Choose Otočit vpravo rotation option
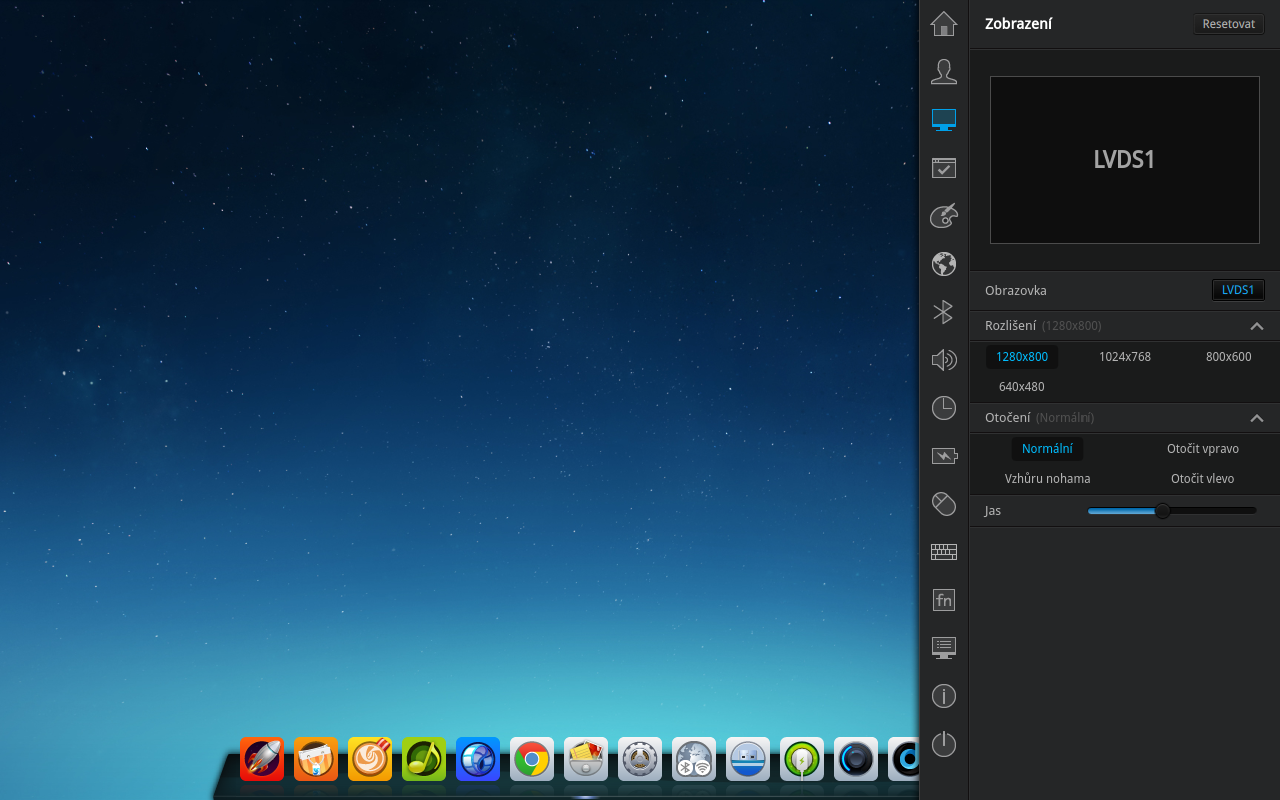The image size is (1280, 800). (1202, 448)
